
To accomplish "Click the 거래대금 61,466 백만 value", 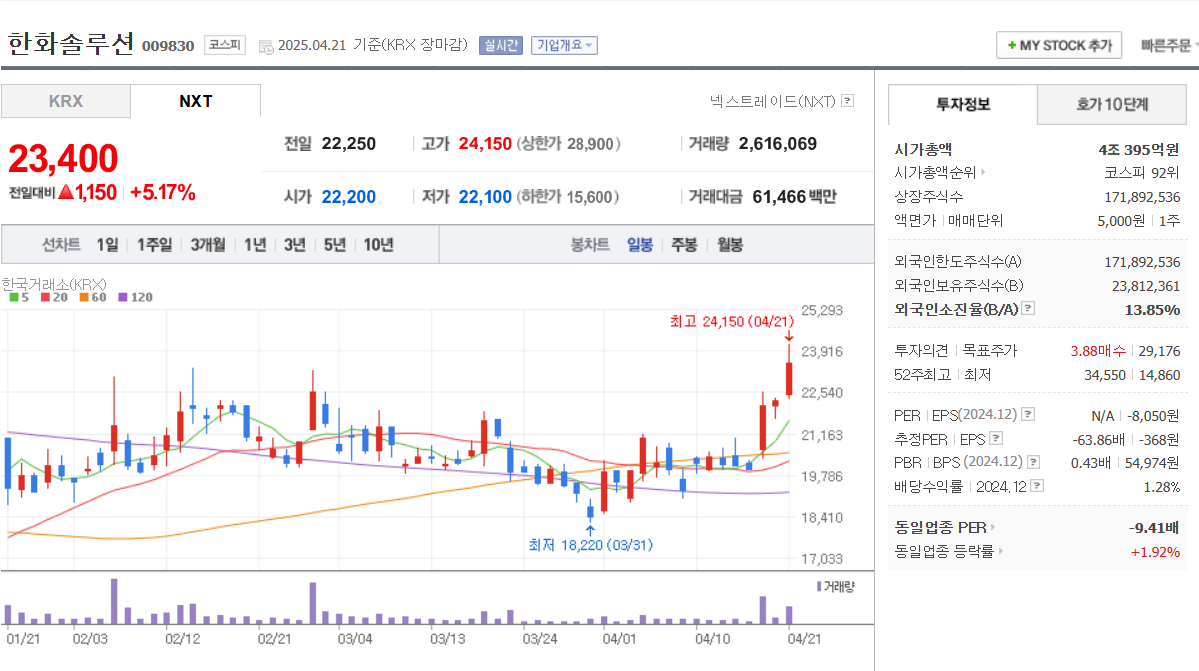I will click(x=794, y=196).
